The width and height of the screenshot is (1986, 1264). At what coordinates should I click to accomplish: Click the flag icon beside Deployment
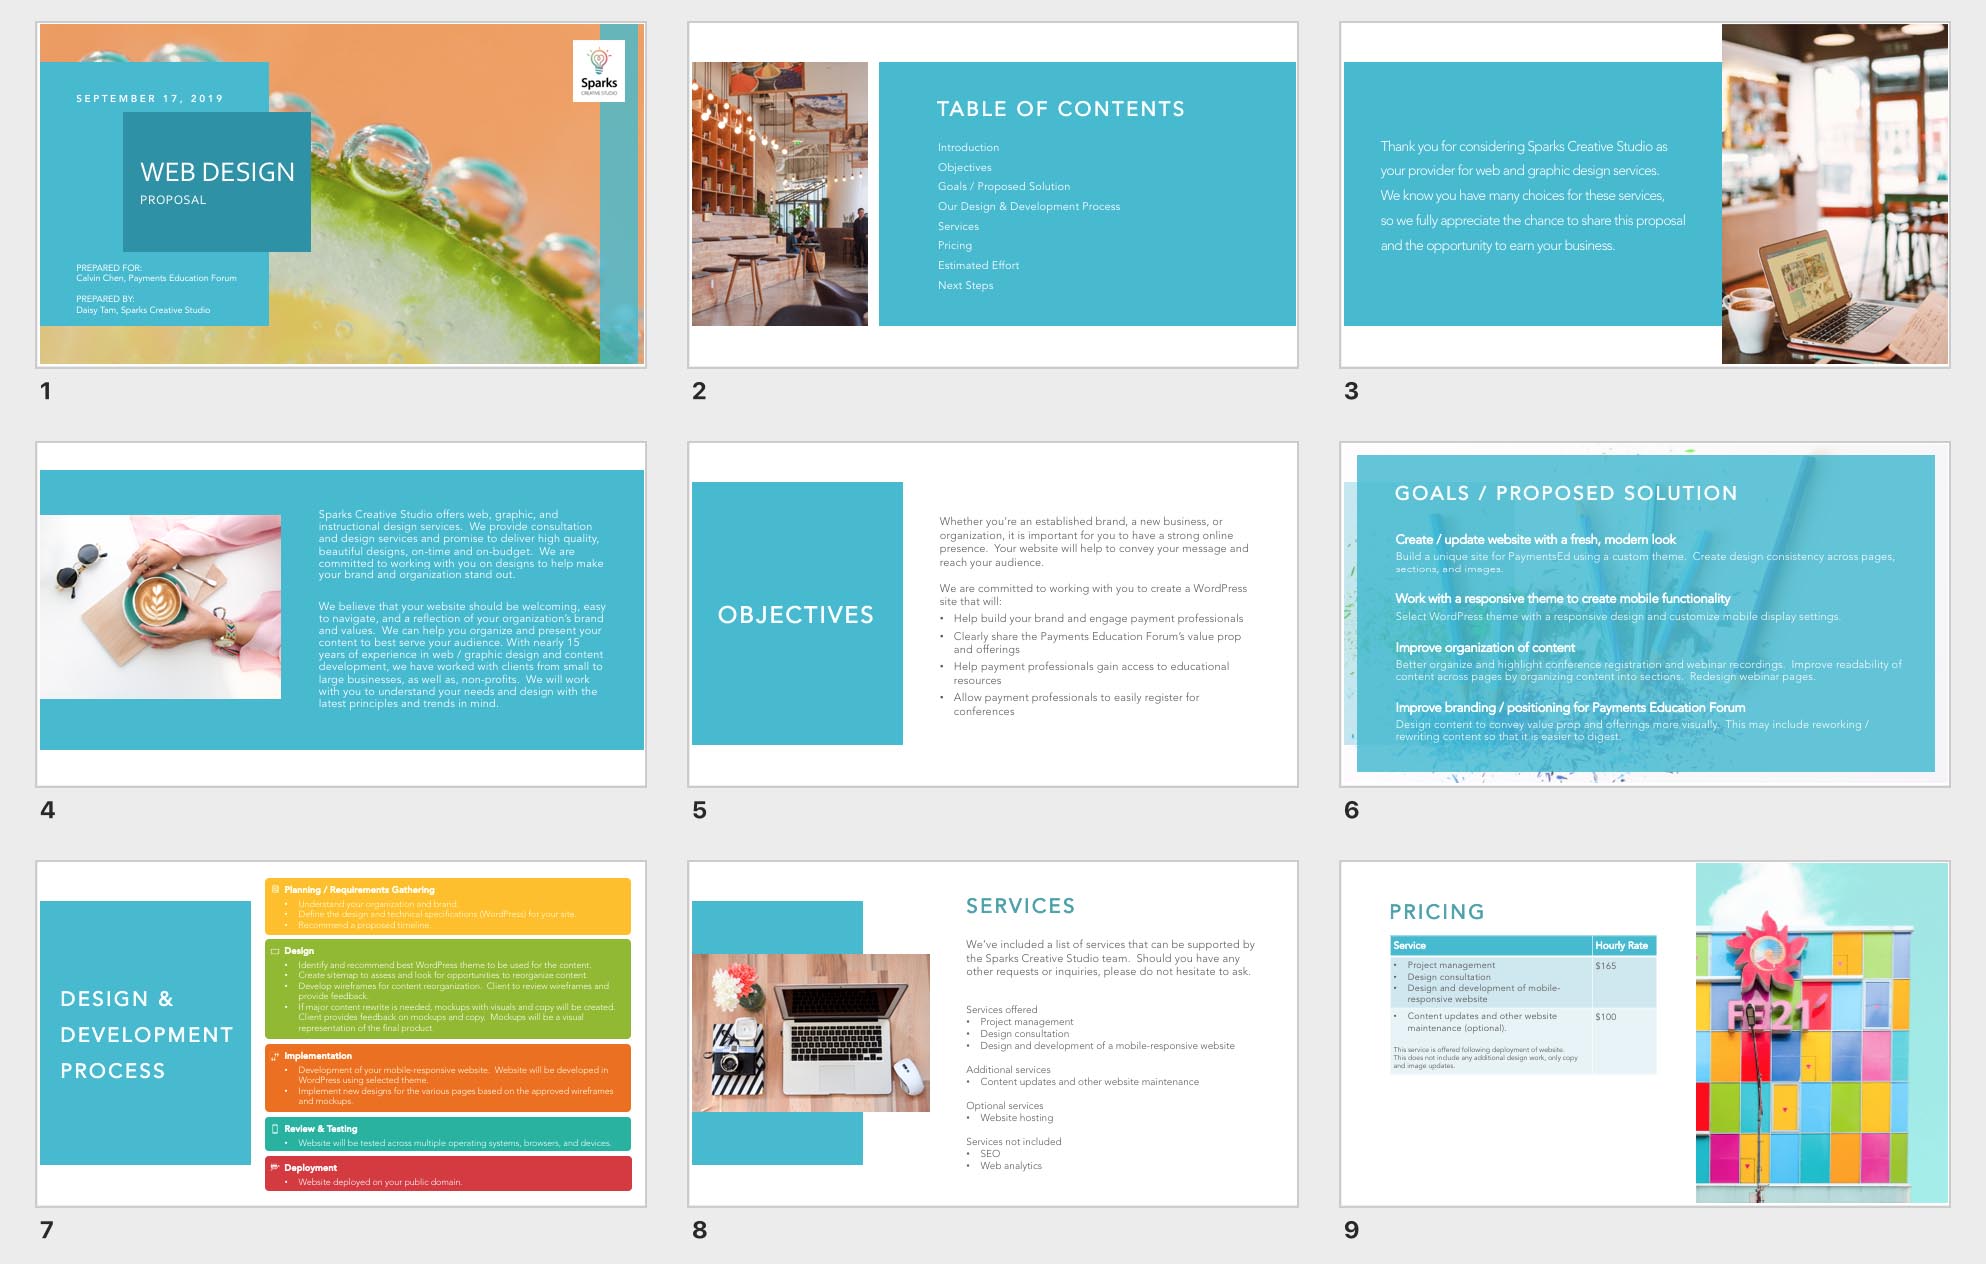(x=275, y=1168)
